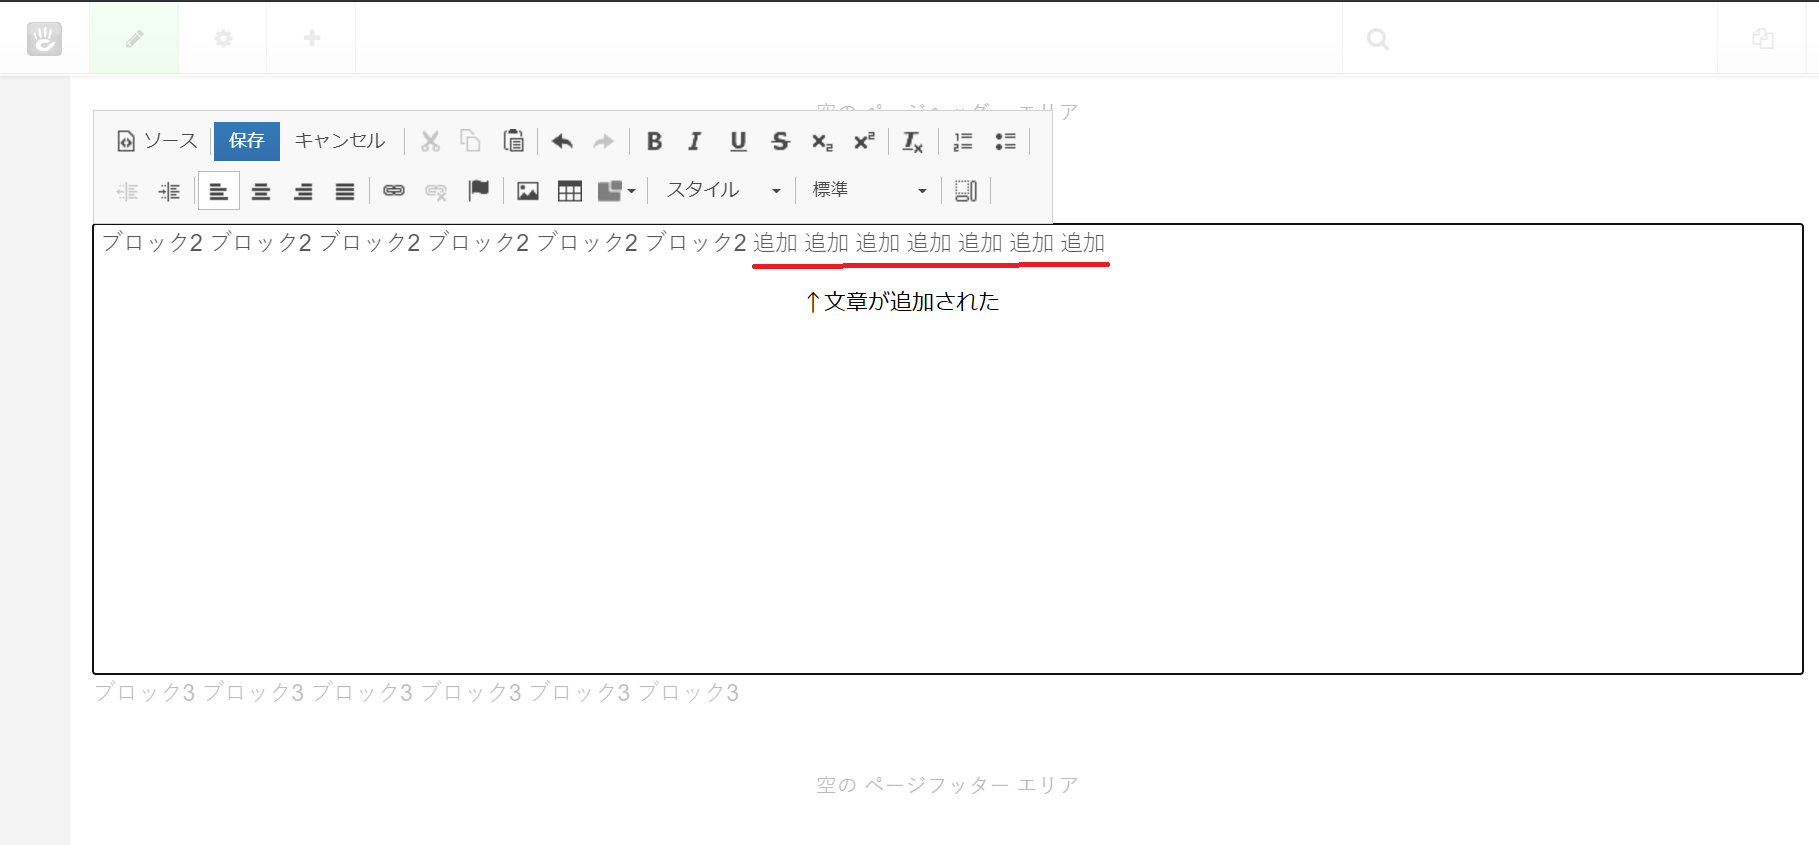Cancel editing with キャンセル button
The height and width of the screenshot is (845, 1819).
point(340,141)
